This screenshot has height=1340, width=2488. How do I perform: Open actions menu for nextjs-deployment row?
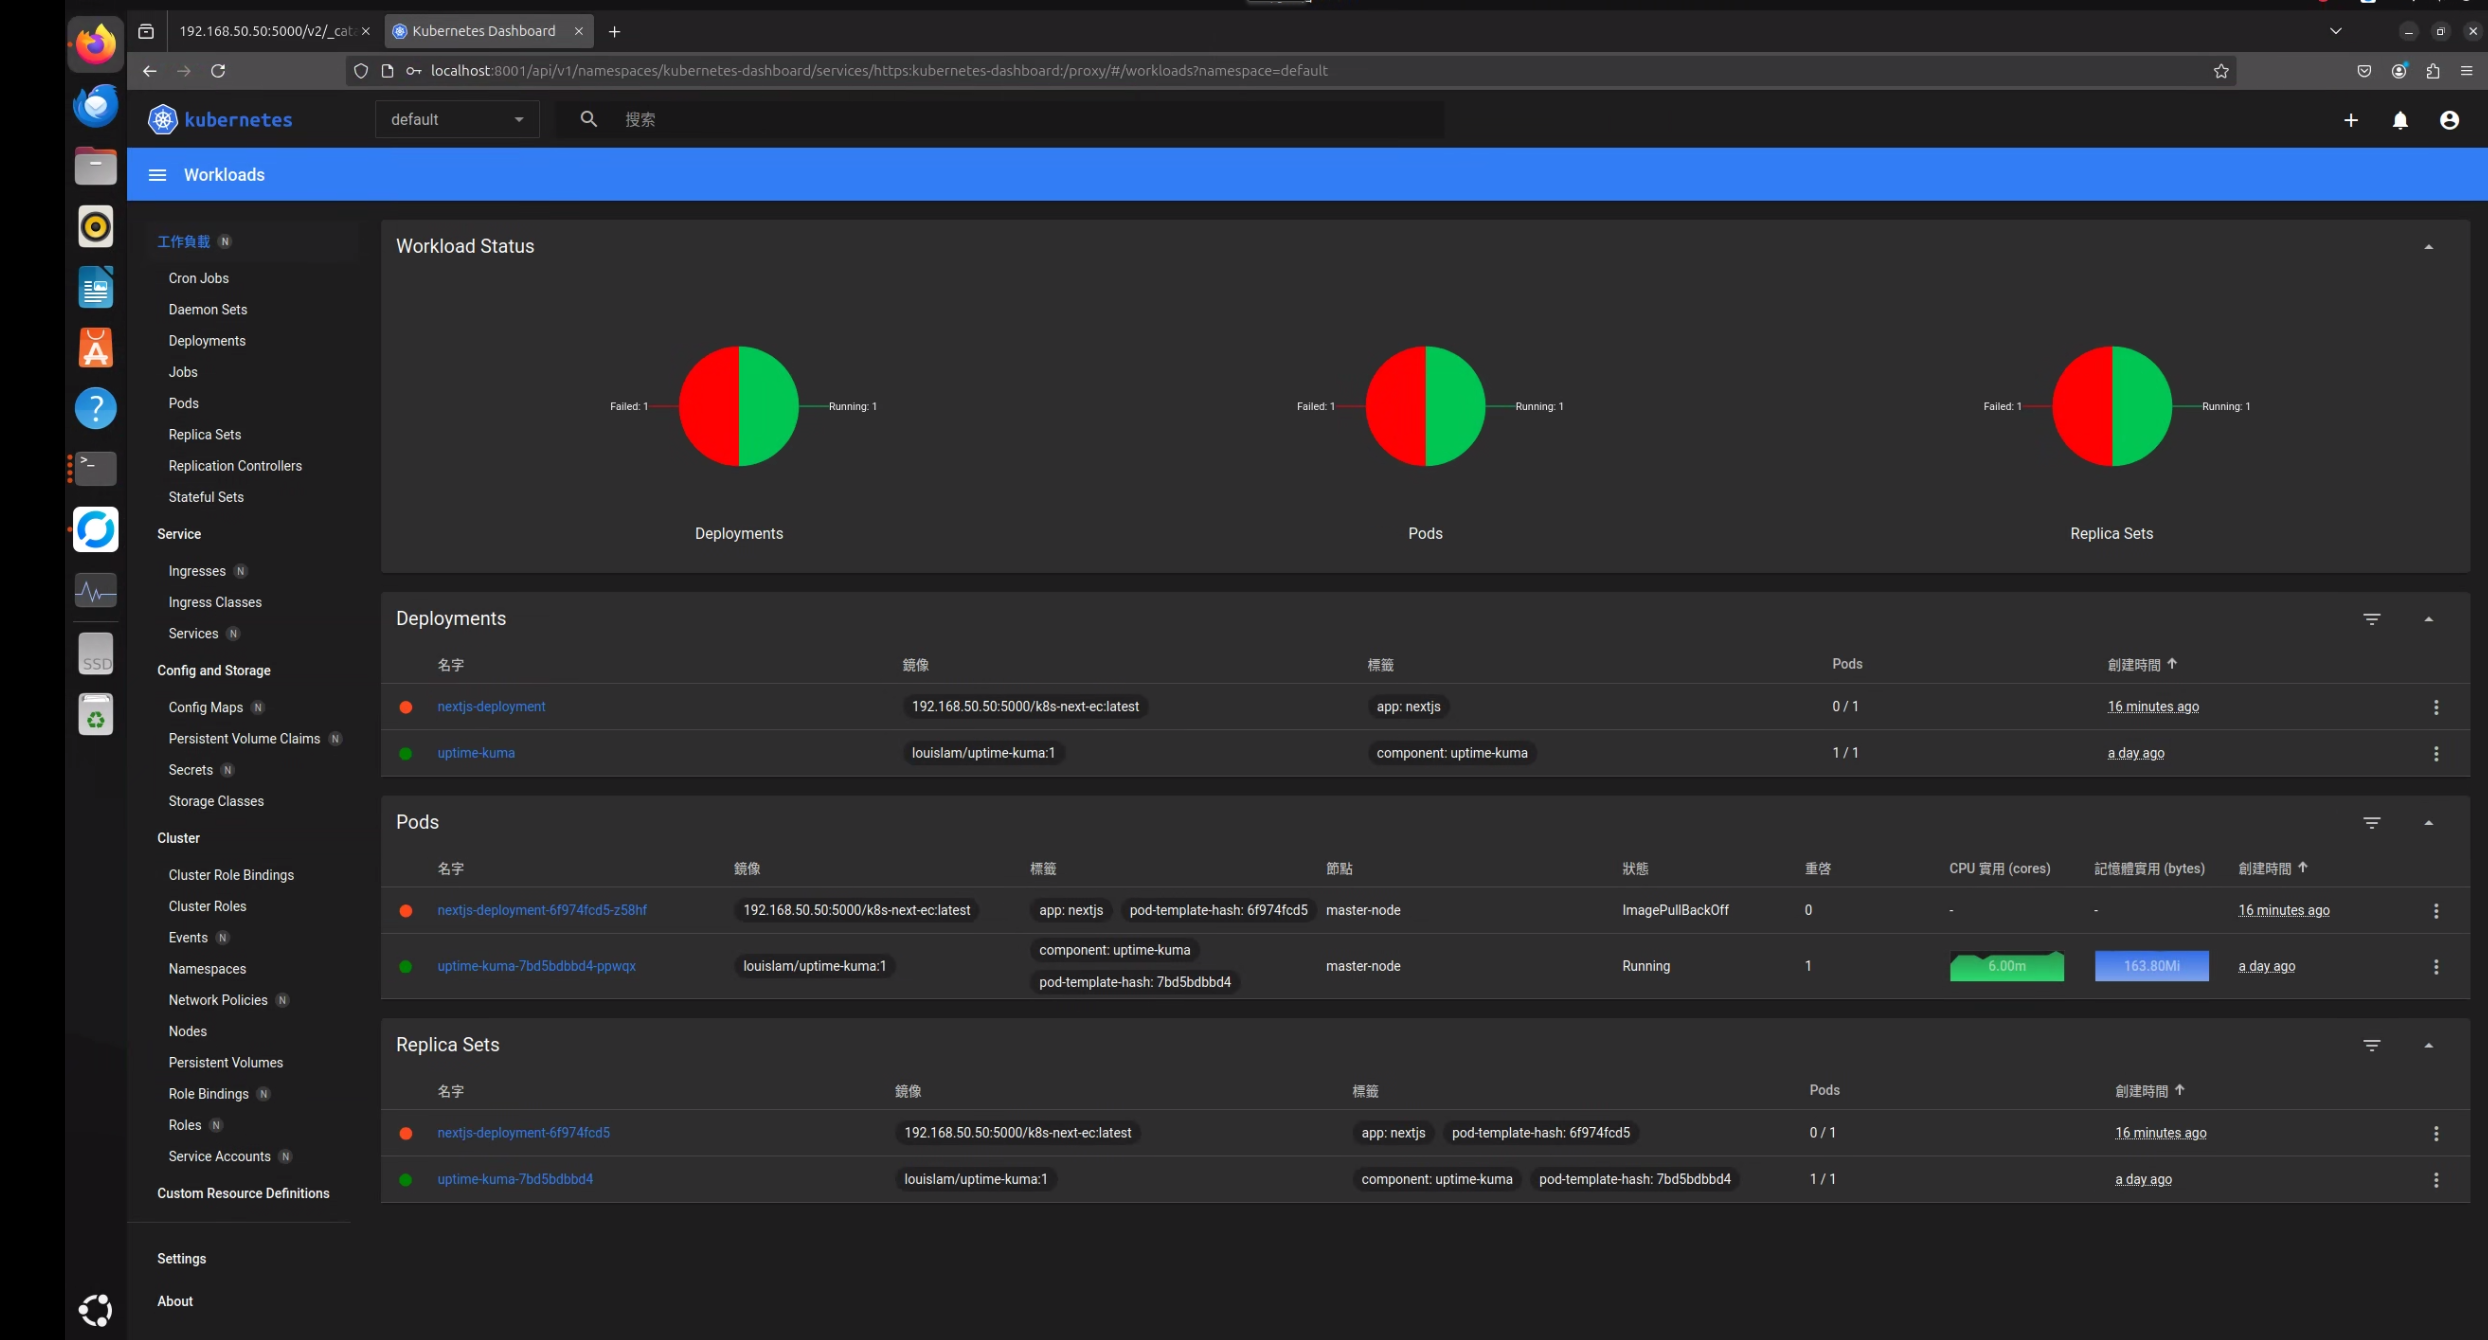pyautogui.click(x=2436, y=707)
